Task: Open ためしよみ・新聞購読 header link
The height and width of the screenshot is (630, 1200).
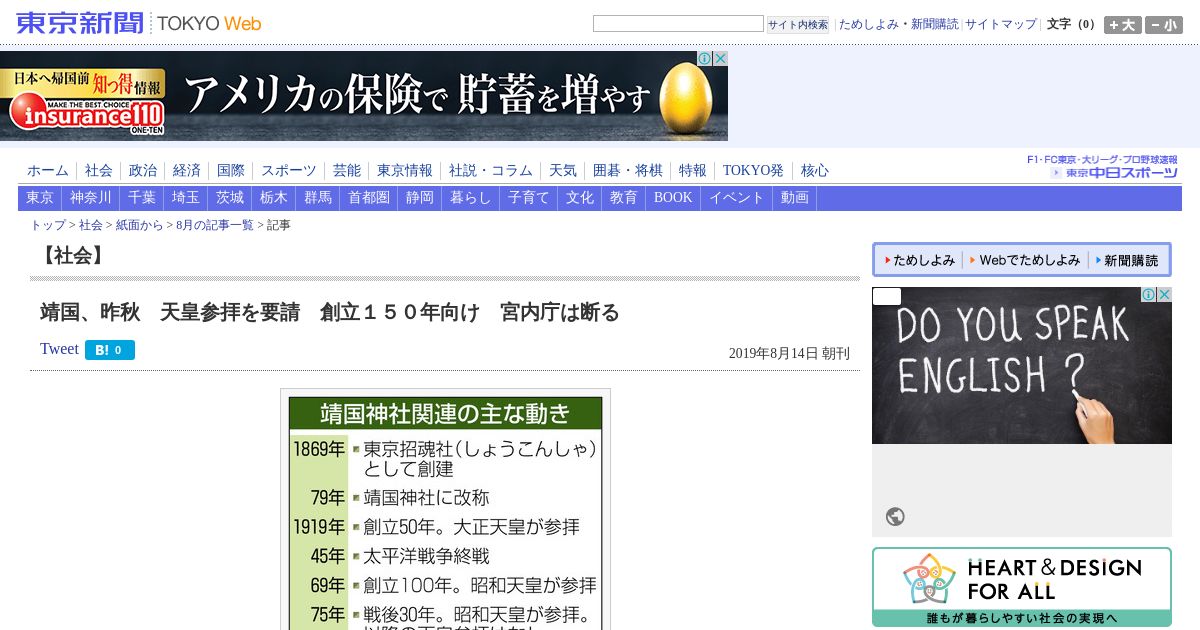Action: 898,24
